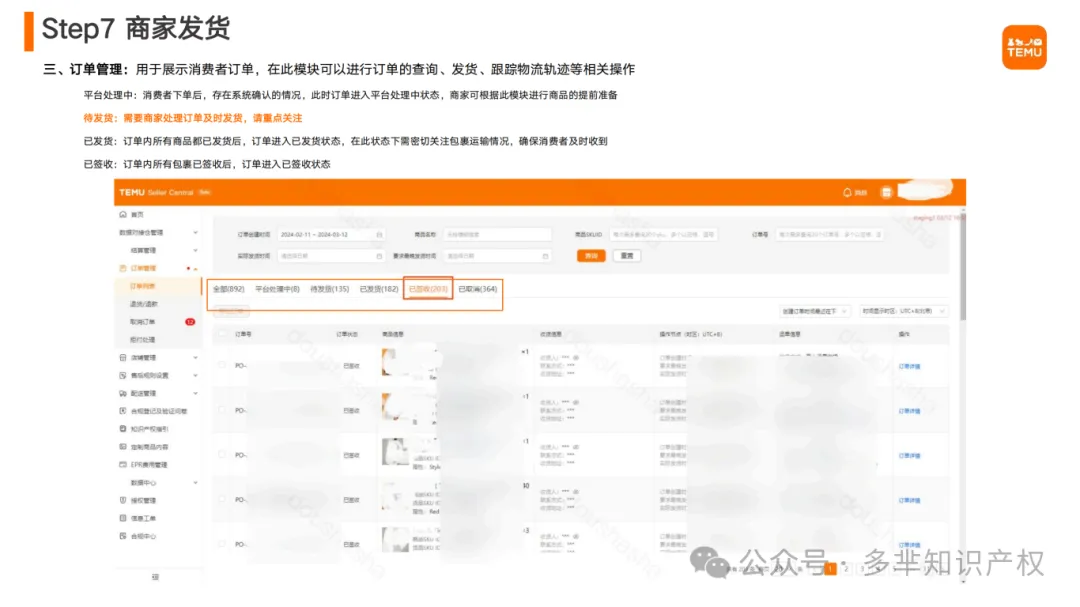The height and width of the screenshot is (607, 1080).
Task: Tick the select-all checkbox beside 订单号 header
Action: pos(222,334)
